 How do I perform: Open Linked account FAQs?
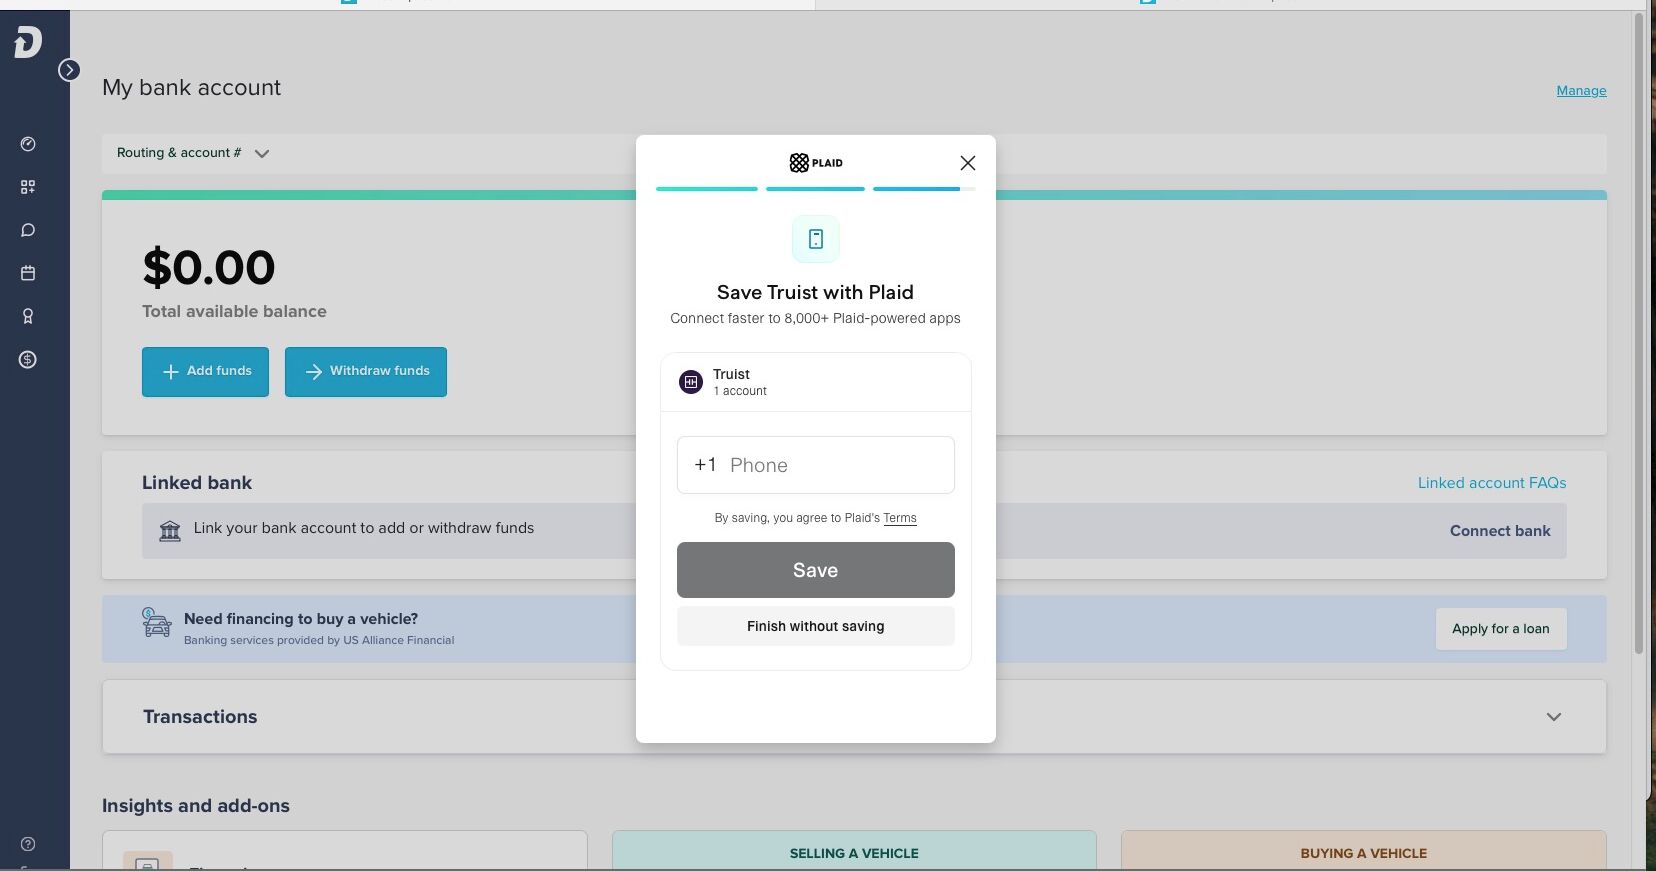coord(1492,483)
